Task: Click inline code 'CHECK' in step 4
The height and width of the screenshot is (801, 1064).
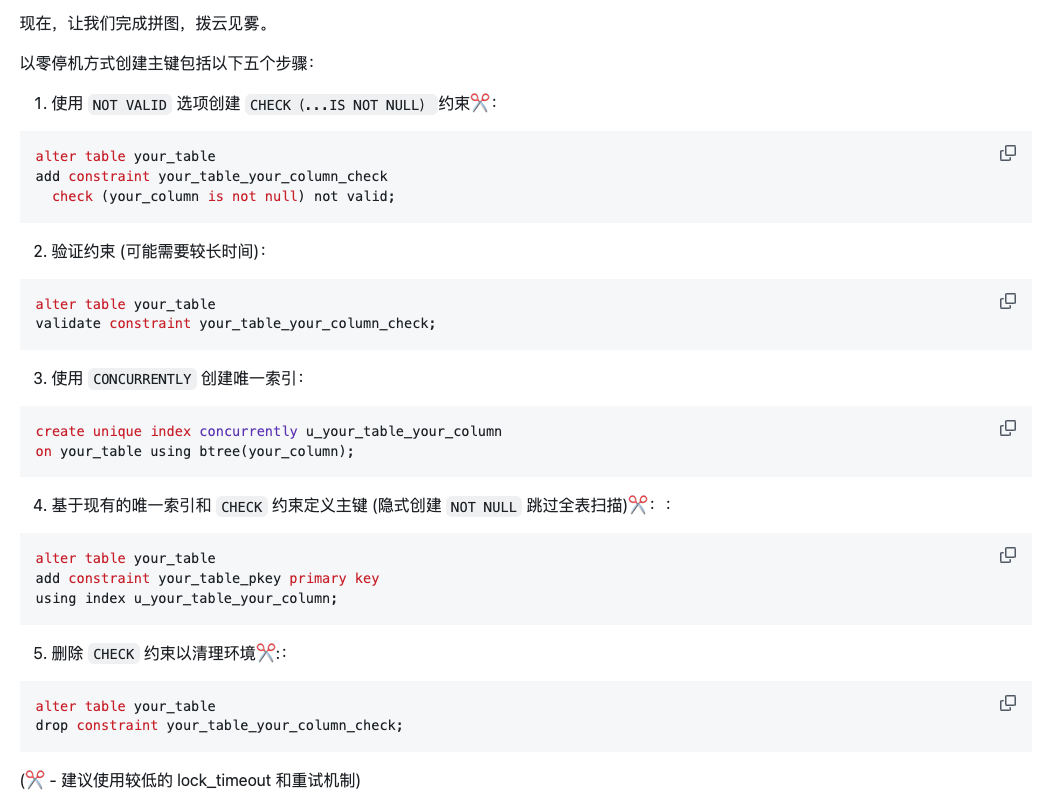Action: [x=242, y=506]
